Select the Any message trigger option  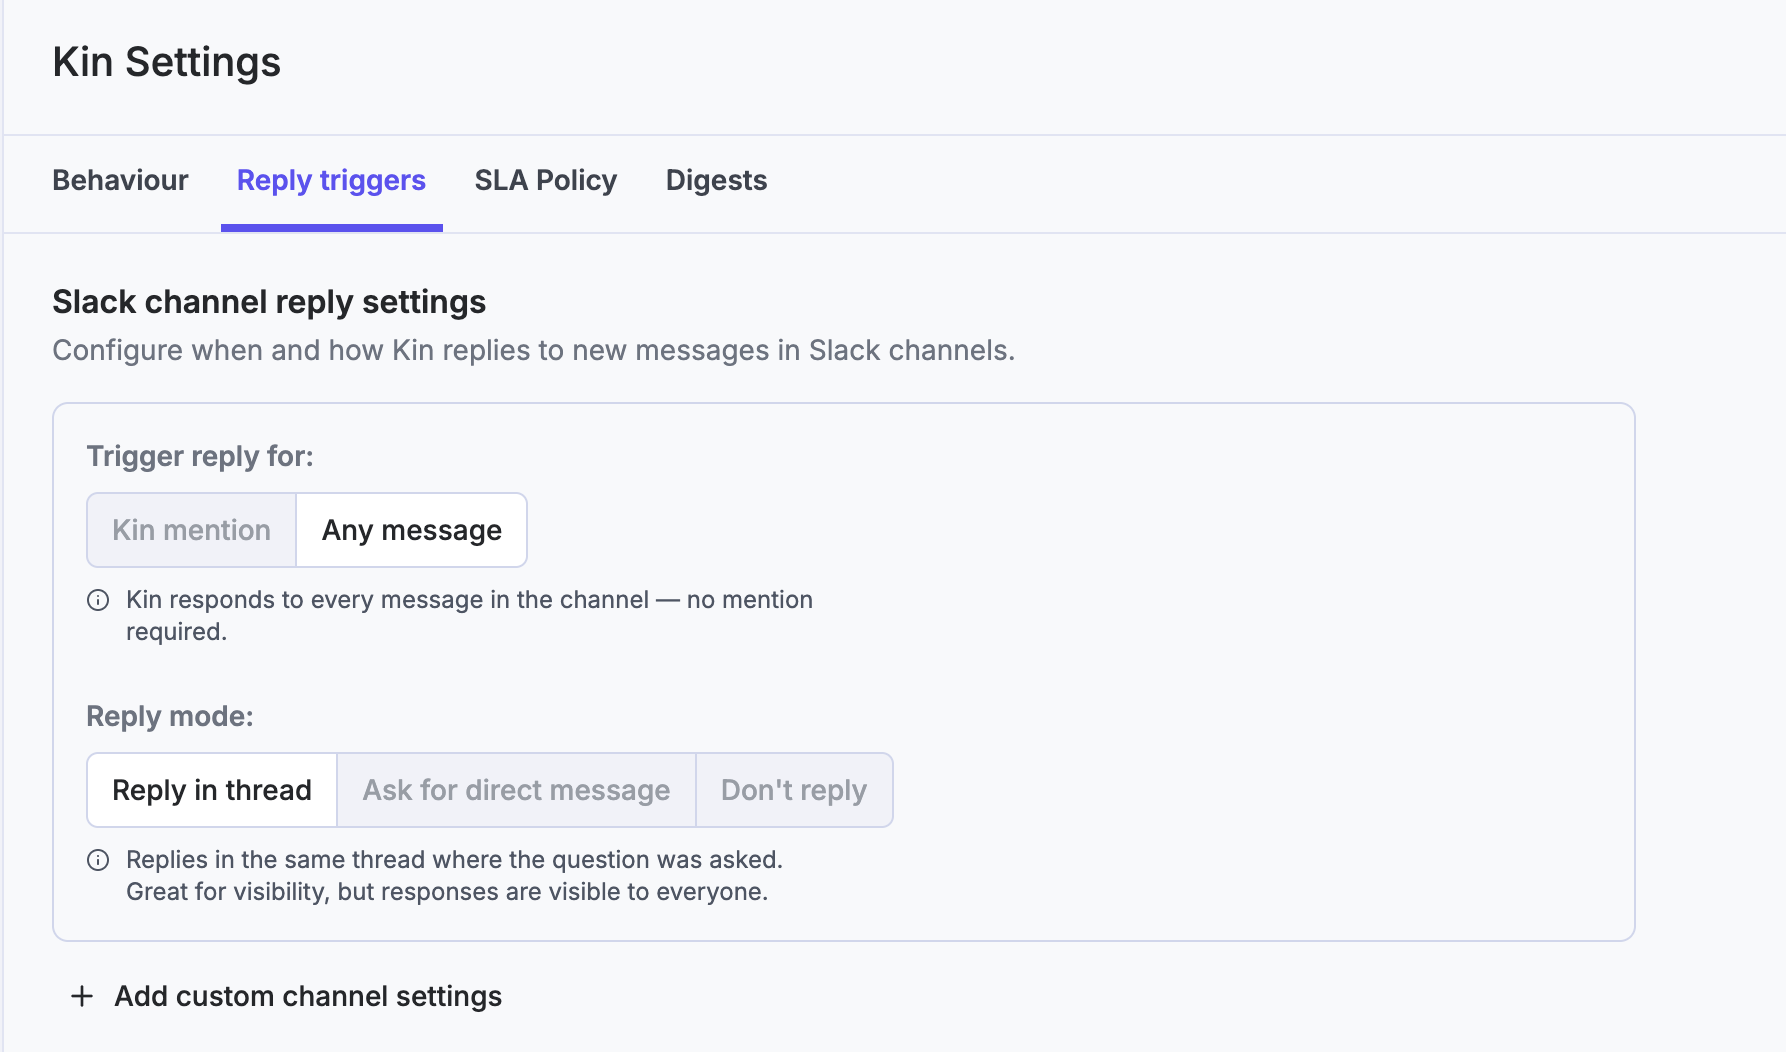point(412,530)
